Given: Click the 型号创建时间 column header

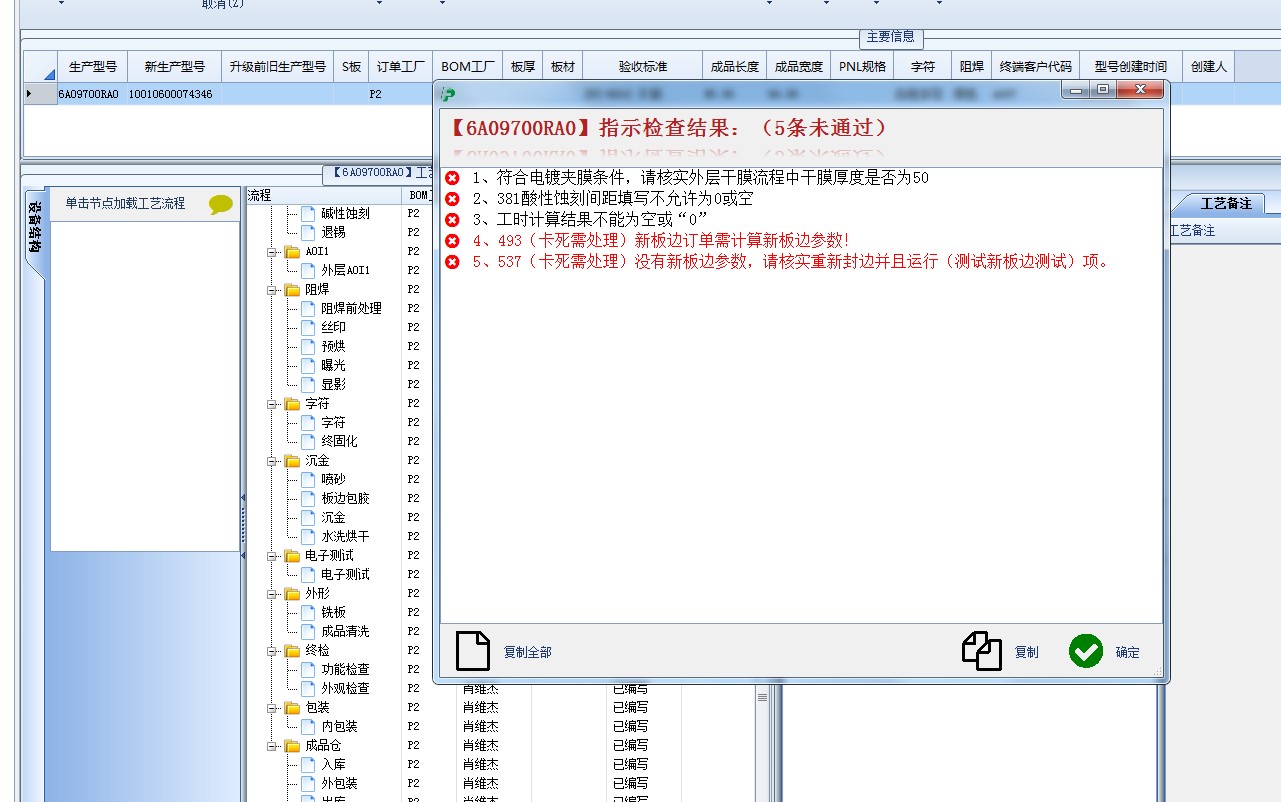Looking at the screenshot, I should click(1131, 67).
